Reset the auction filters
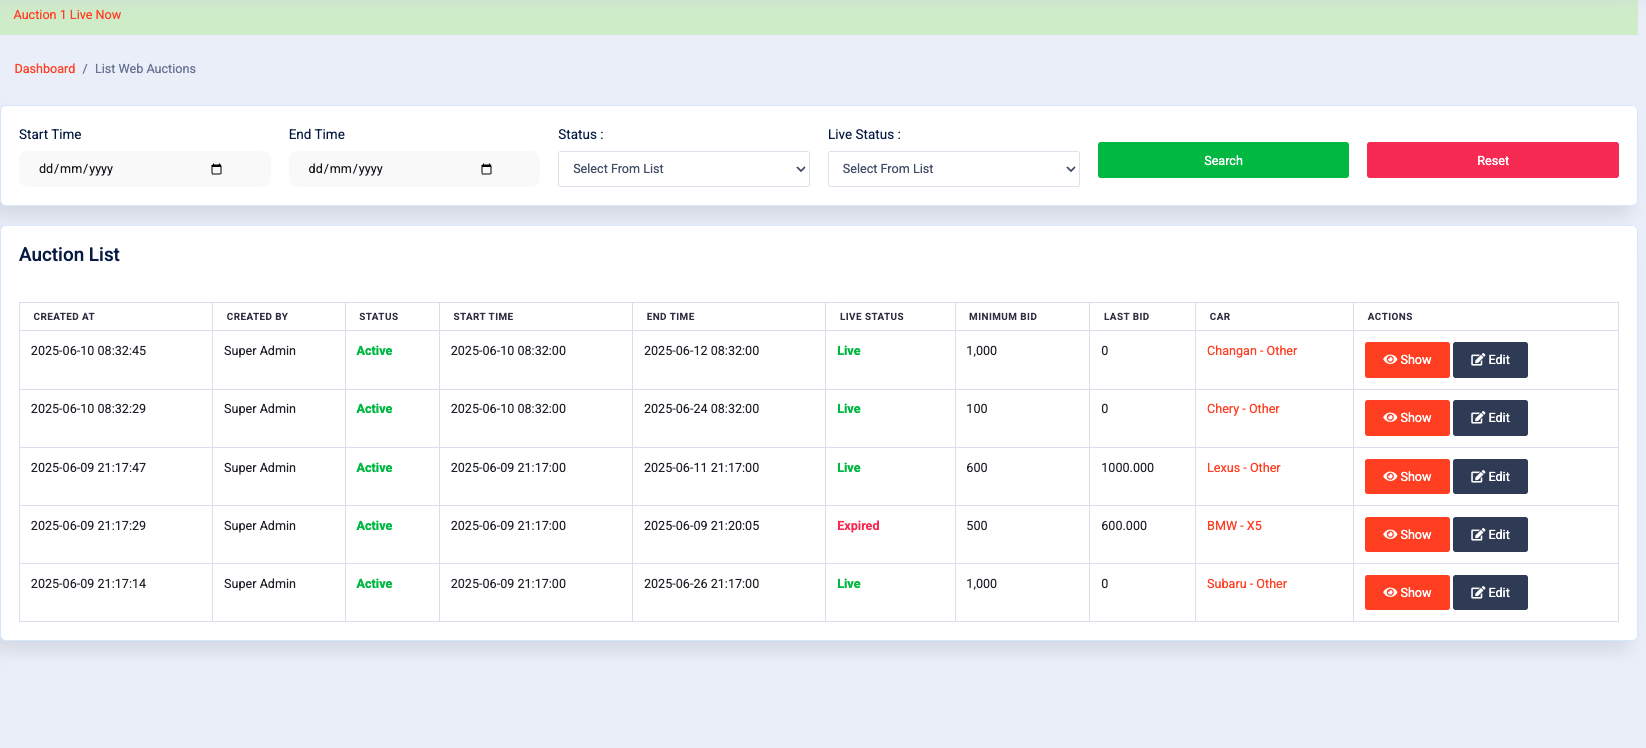This screenshot has width=1646, height=748. pos(1492,160)
